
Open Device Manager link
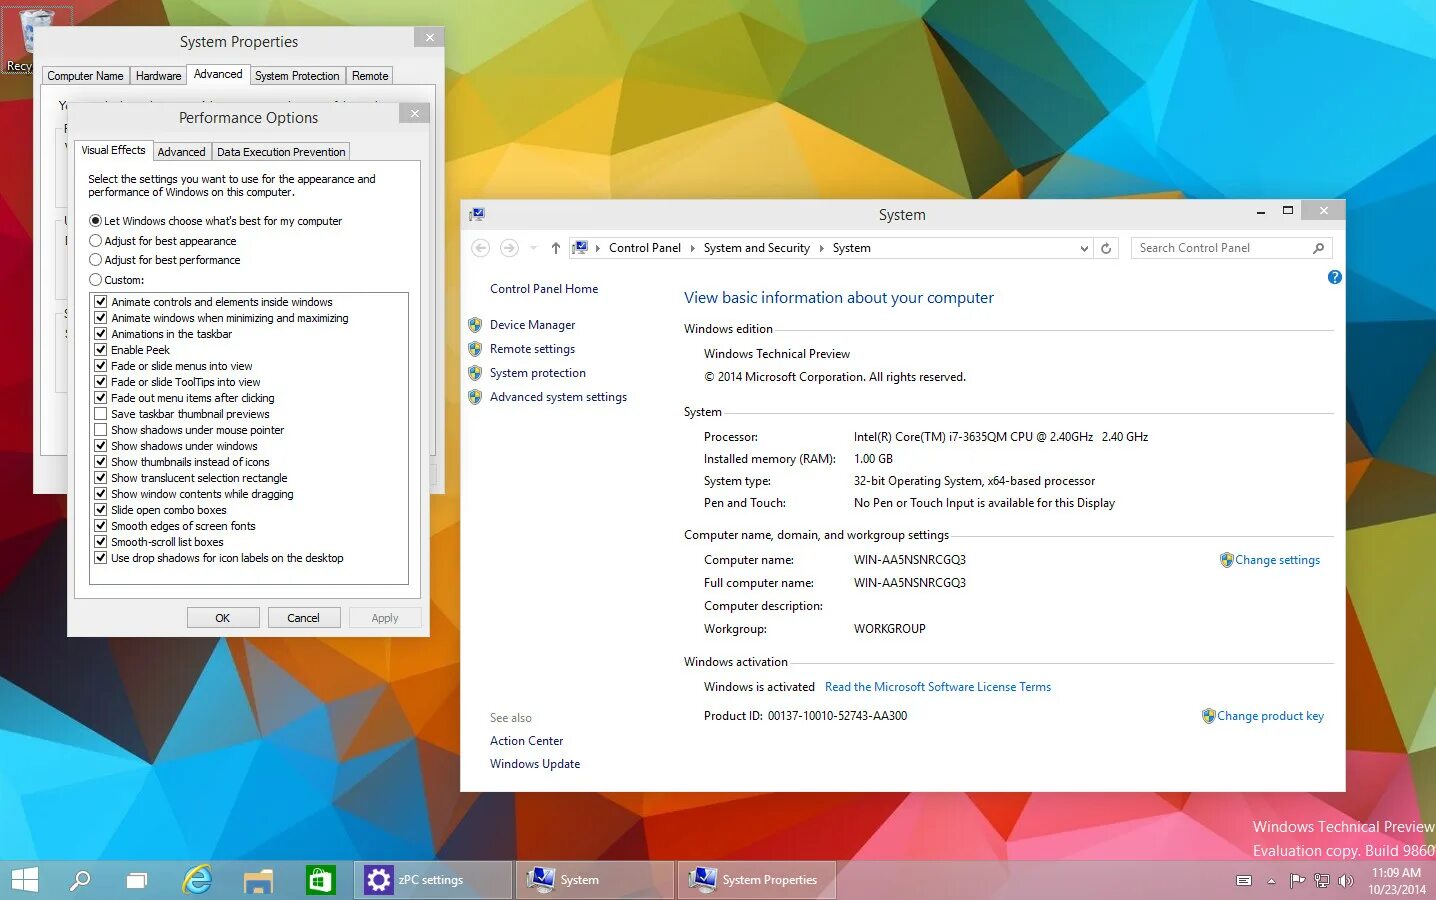(x=532, y=325)
